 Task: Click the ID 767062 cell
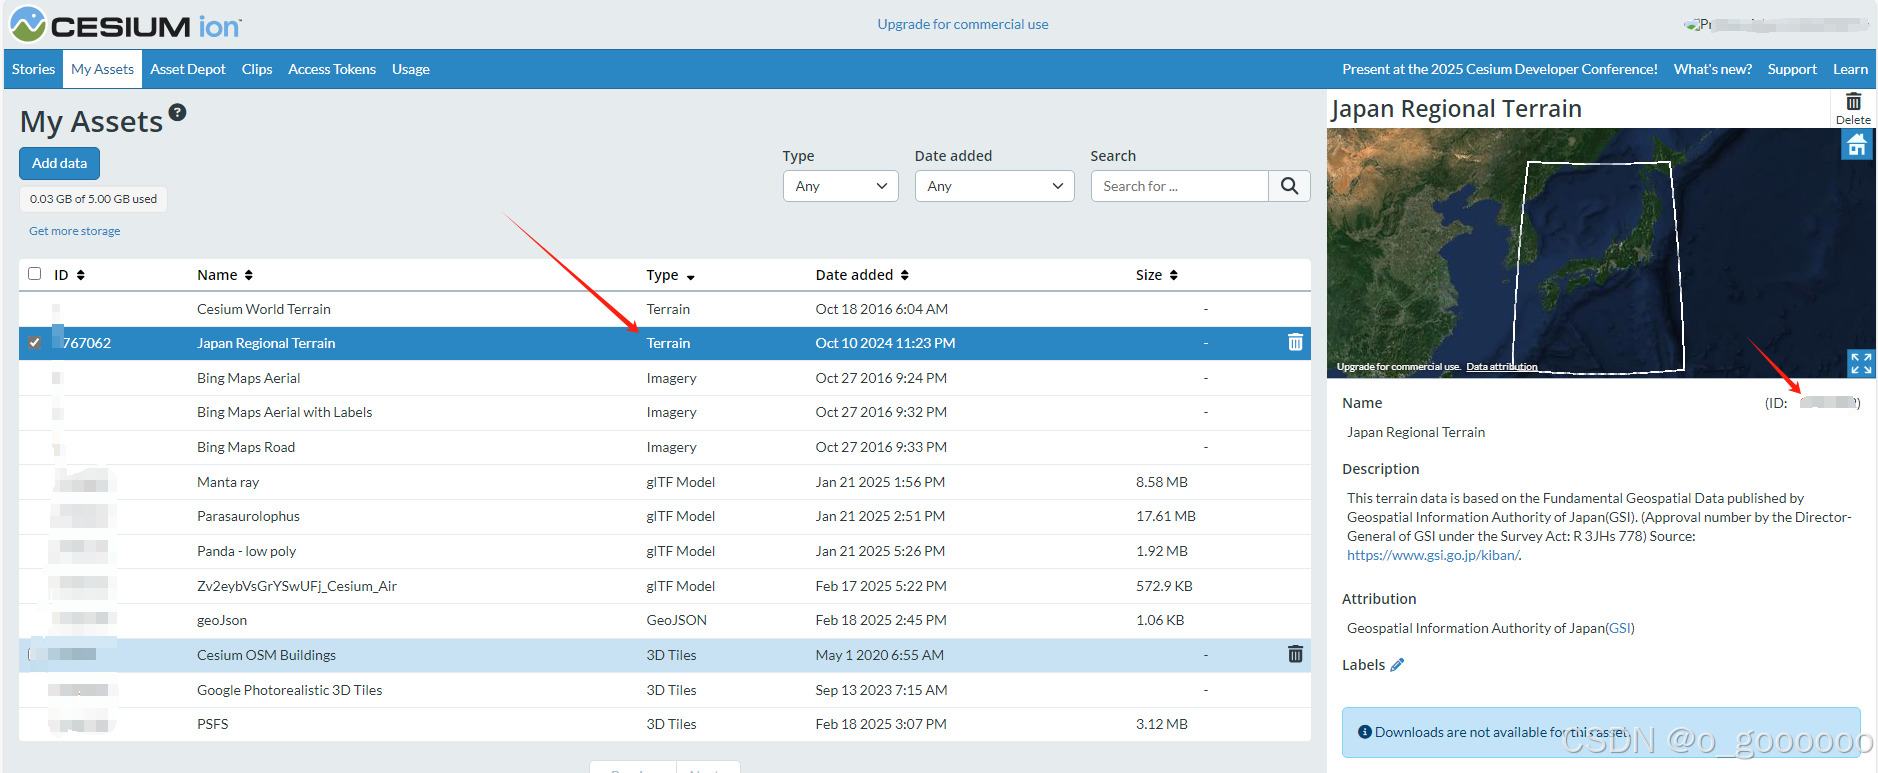tap(87, 343)
